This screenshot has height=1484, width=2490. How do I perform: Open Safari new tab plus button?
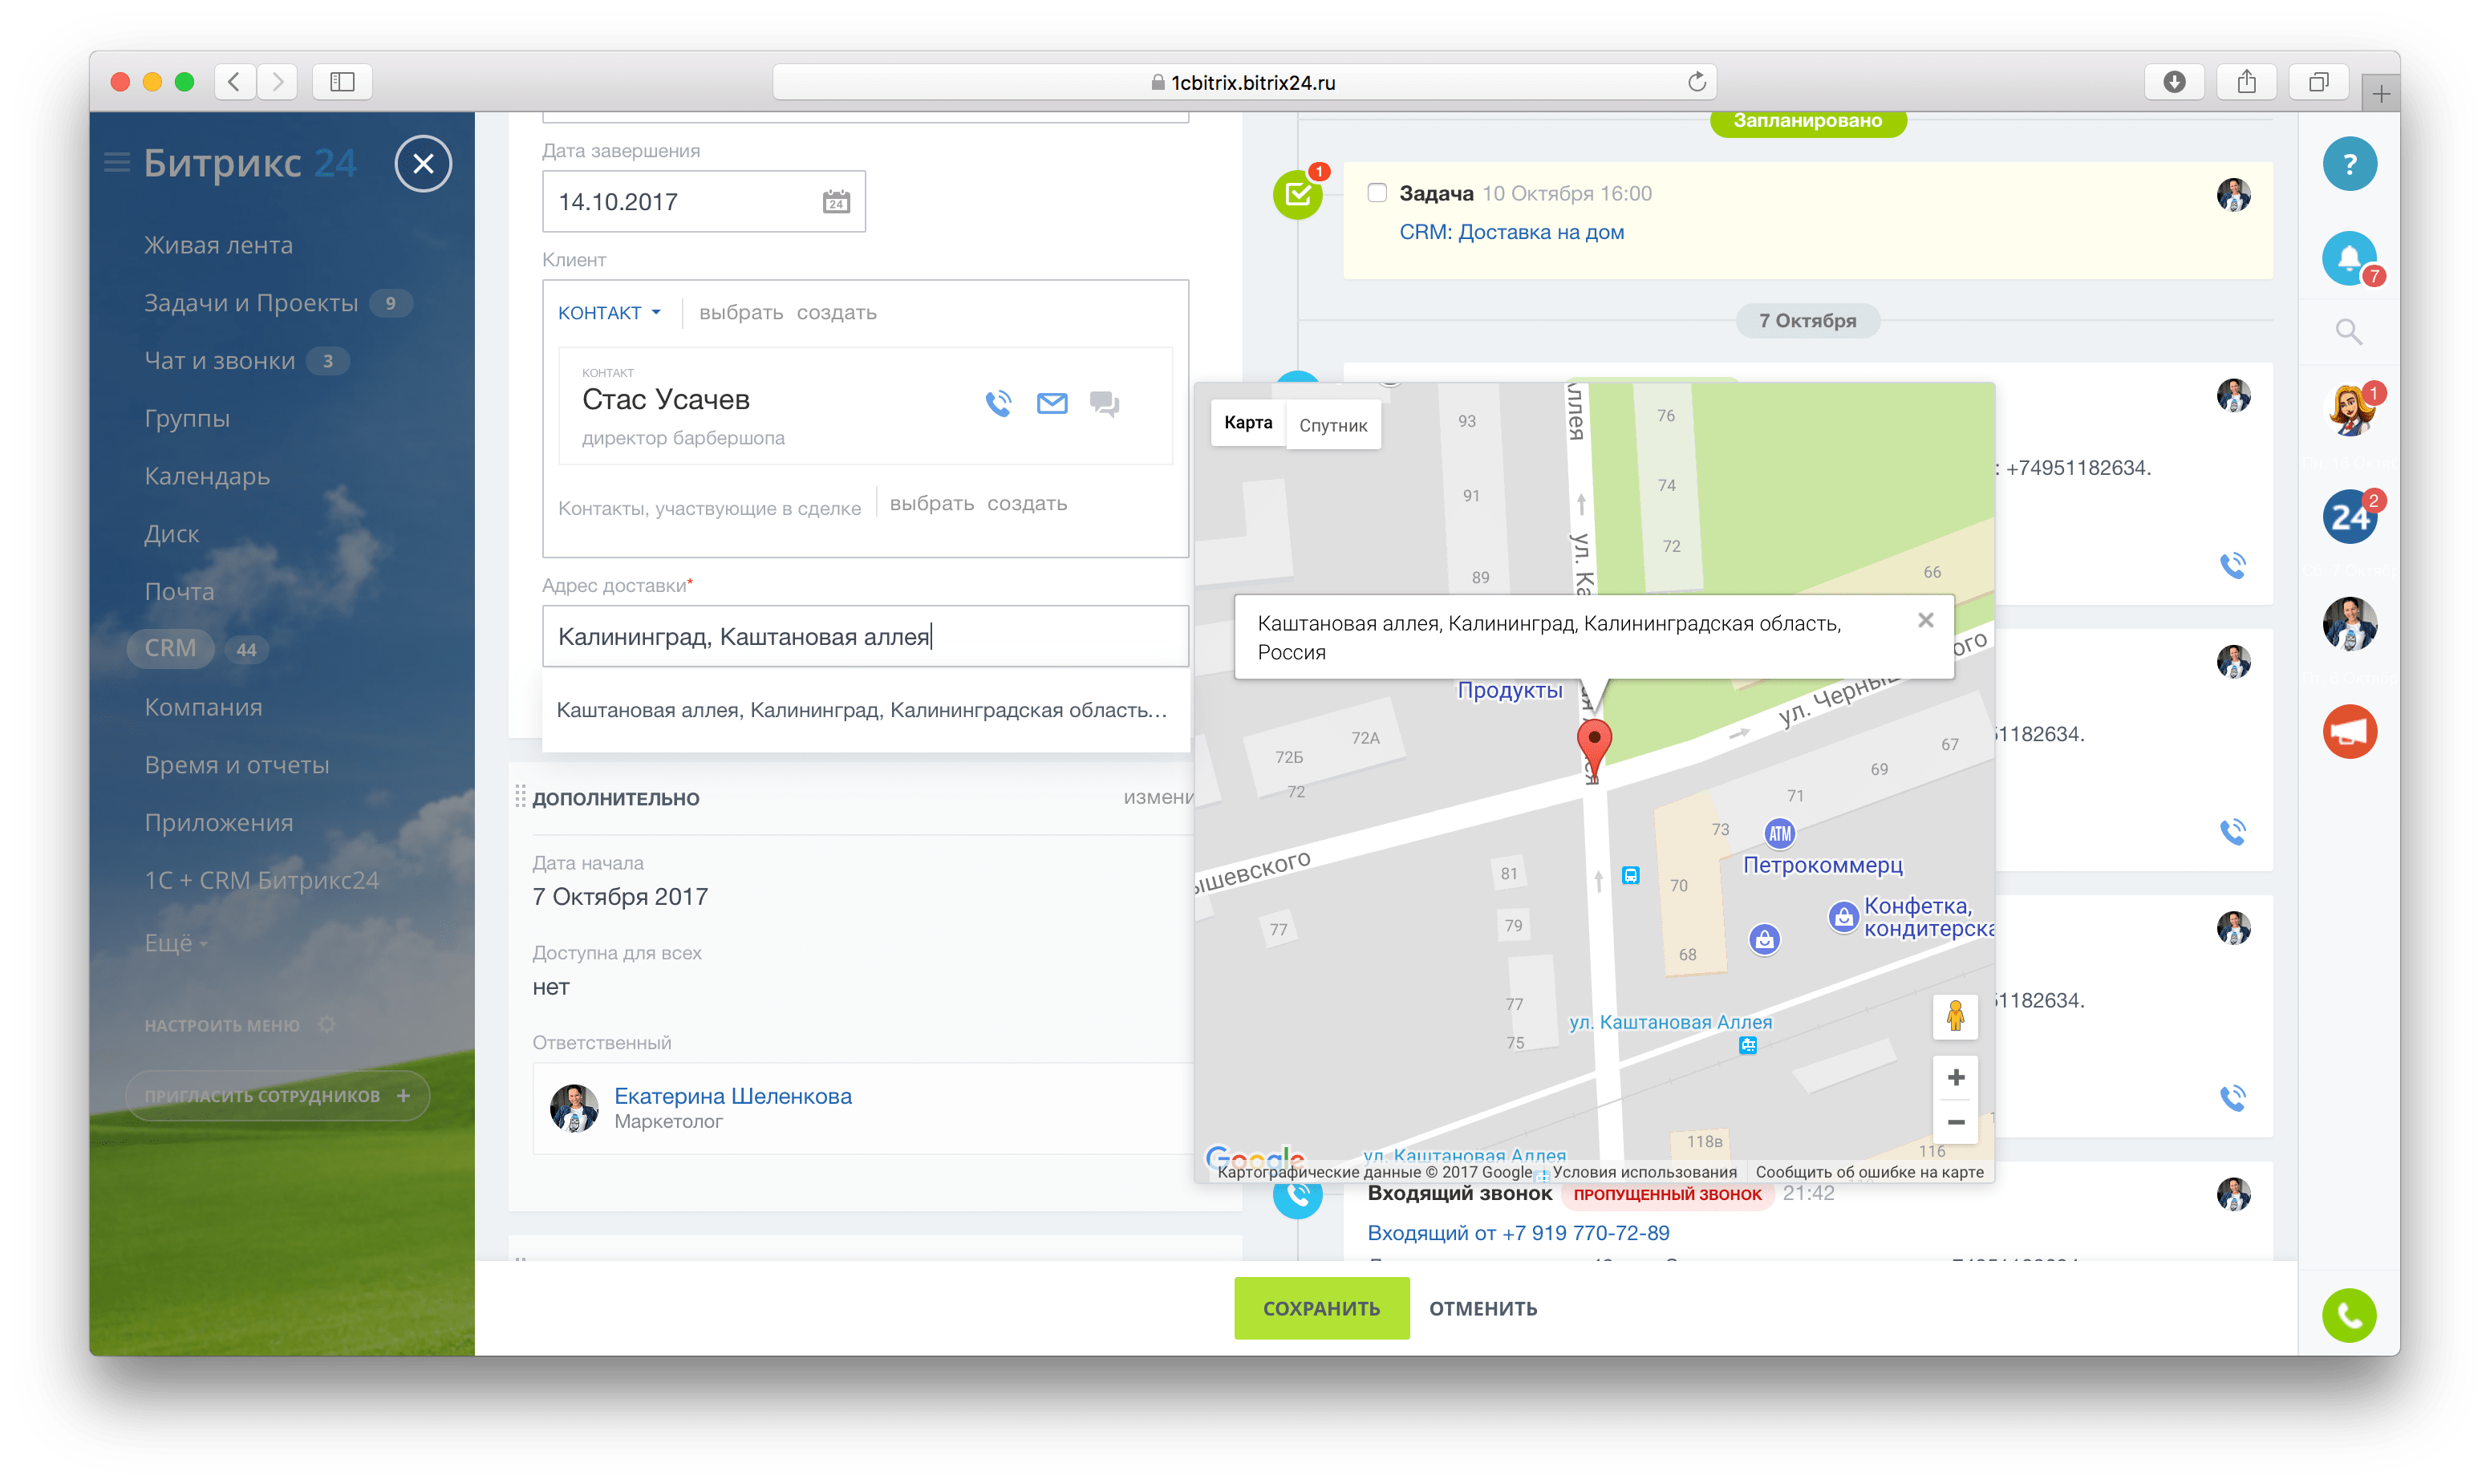pos(2380,93)
